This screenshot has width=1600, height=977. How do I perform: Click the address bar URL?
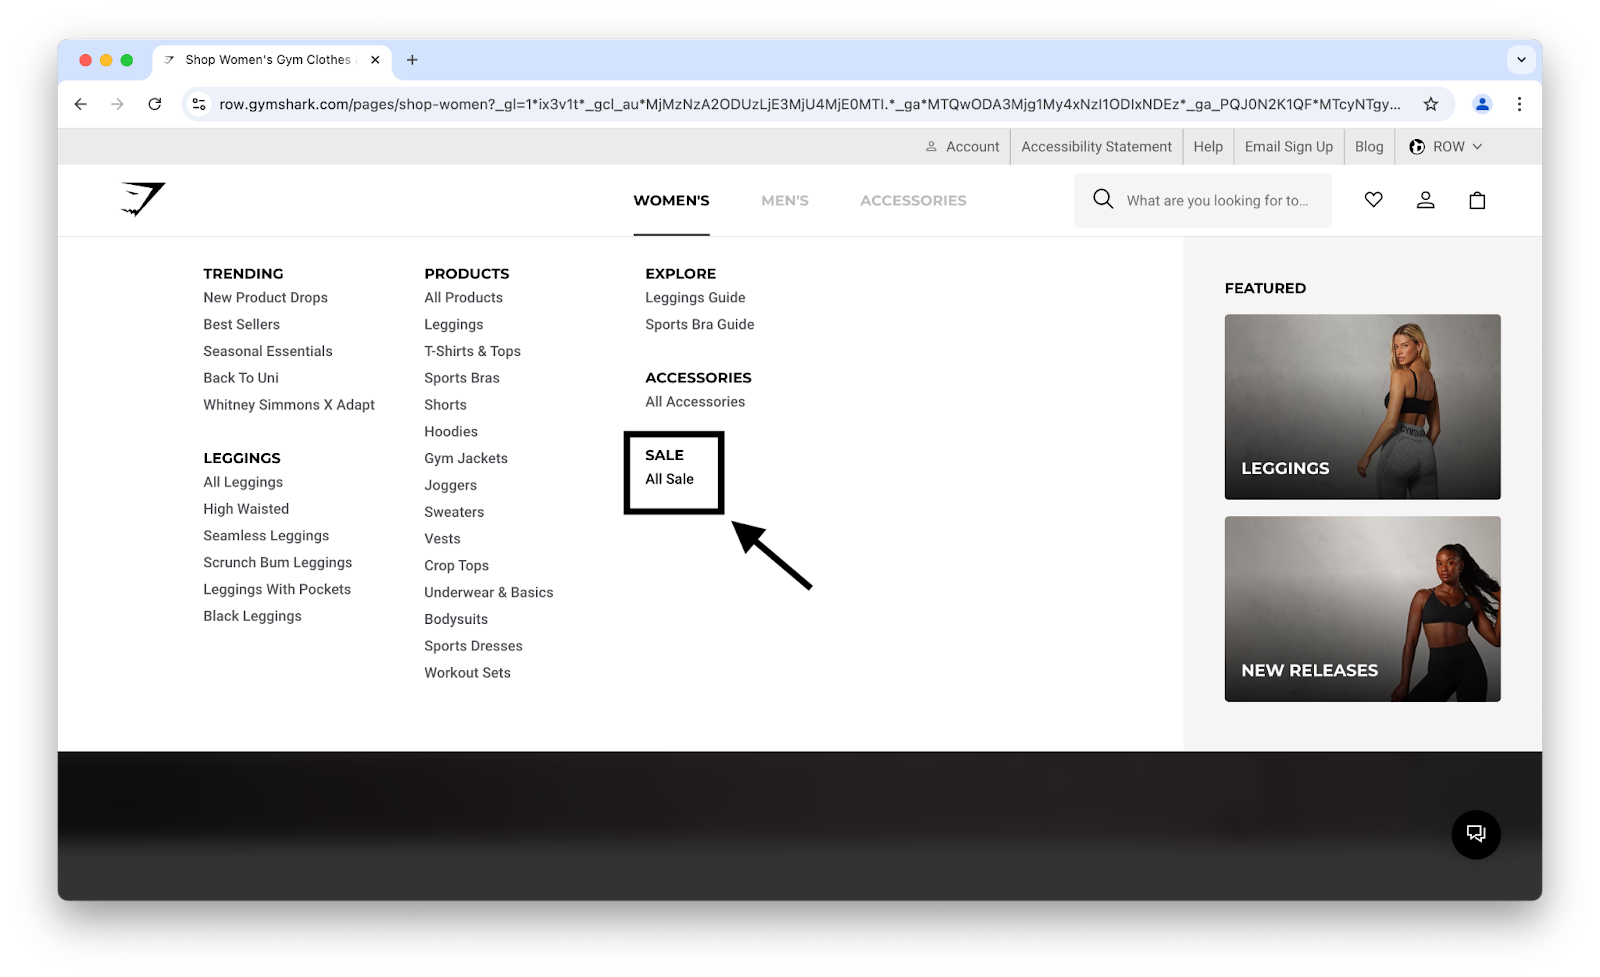810,104
